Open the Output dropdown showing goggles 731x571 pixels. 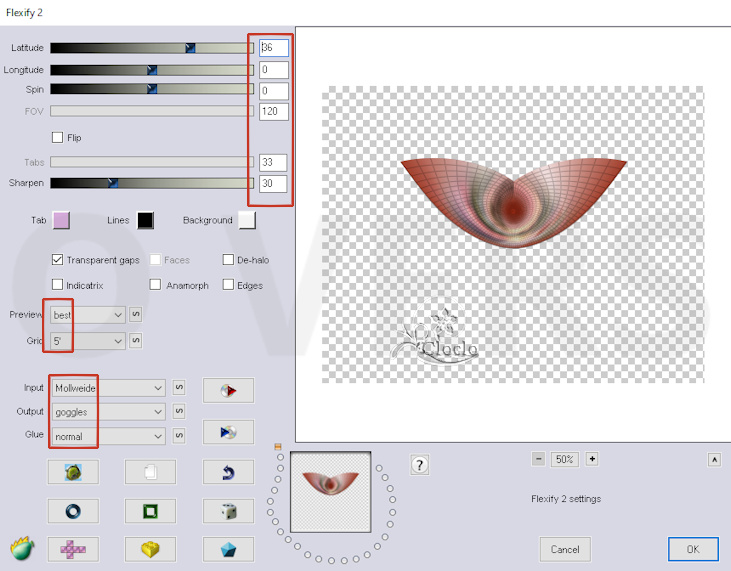pyautogui.click(x=109, y=412)
